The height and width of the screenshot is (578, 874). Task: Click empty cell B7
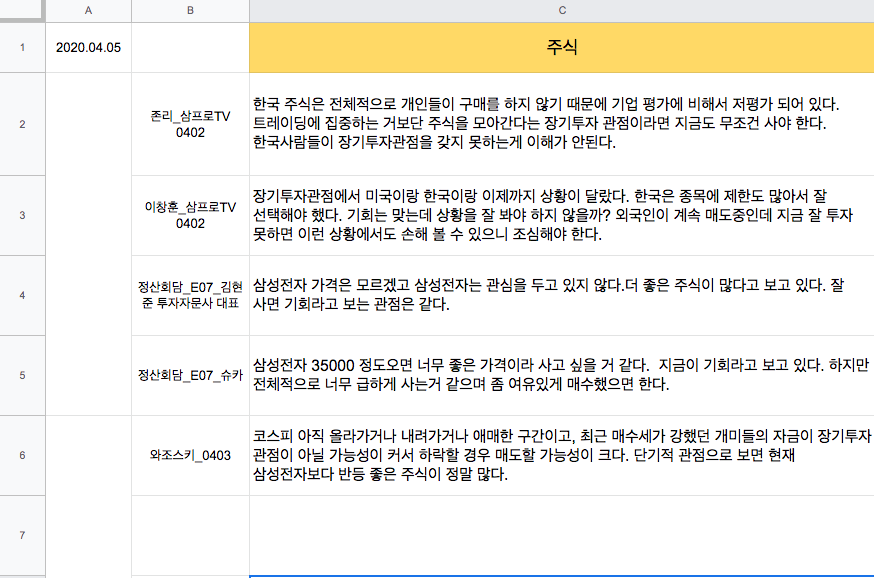pos(190,535)
